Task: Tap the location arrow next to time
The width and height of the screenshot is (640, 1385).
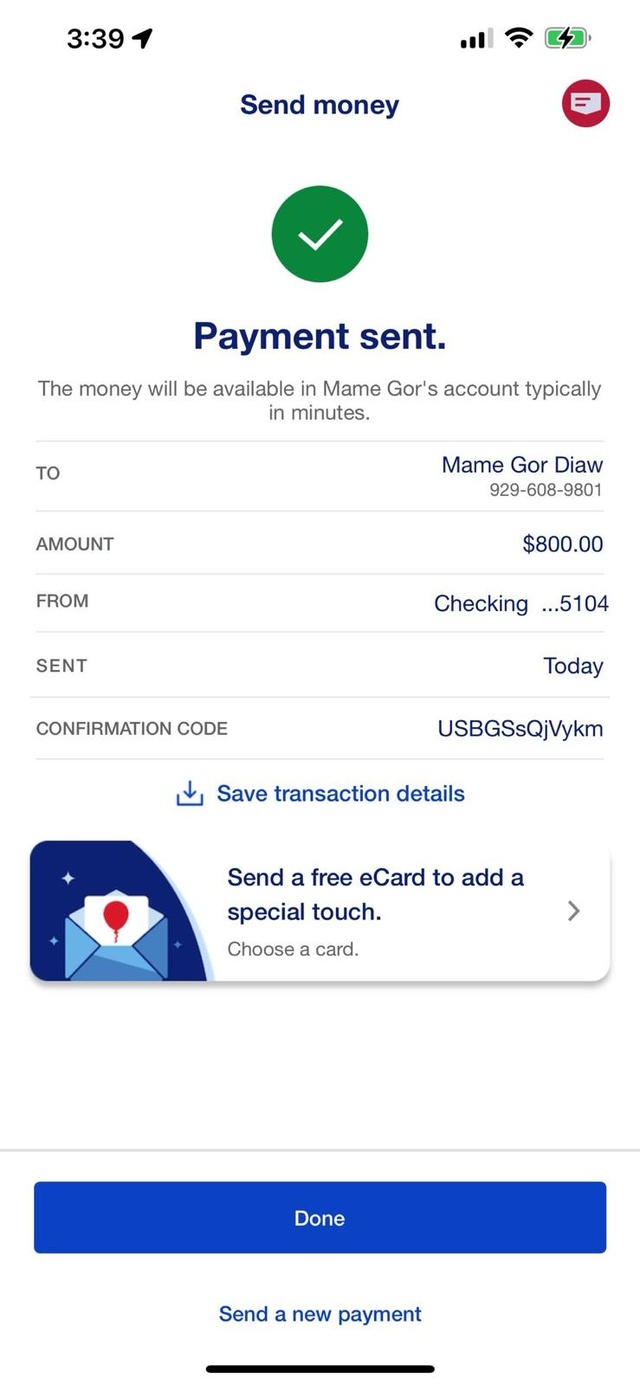Action: (142, 39)
